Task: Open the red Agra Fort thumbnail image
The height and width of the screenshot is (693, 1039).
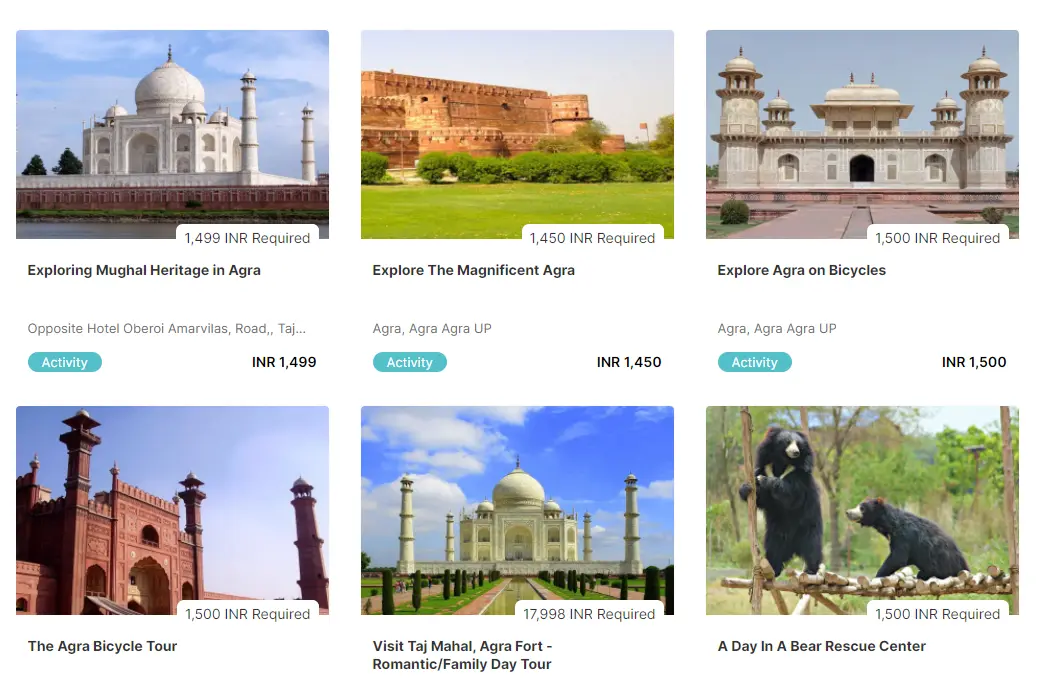Action: tap(517, 134)
